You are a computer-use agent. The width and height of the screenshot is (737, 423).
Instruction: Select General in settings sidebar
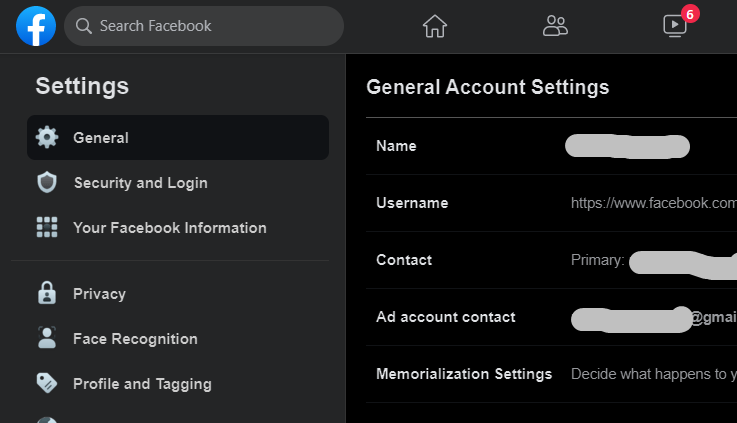pyautogui.click(x=101, y=138)
